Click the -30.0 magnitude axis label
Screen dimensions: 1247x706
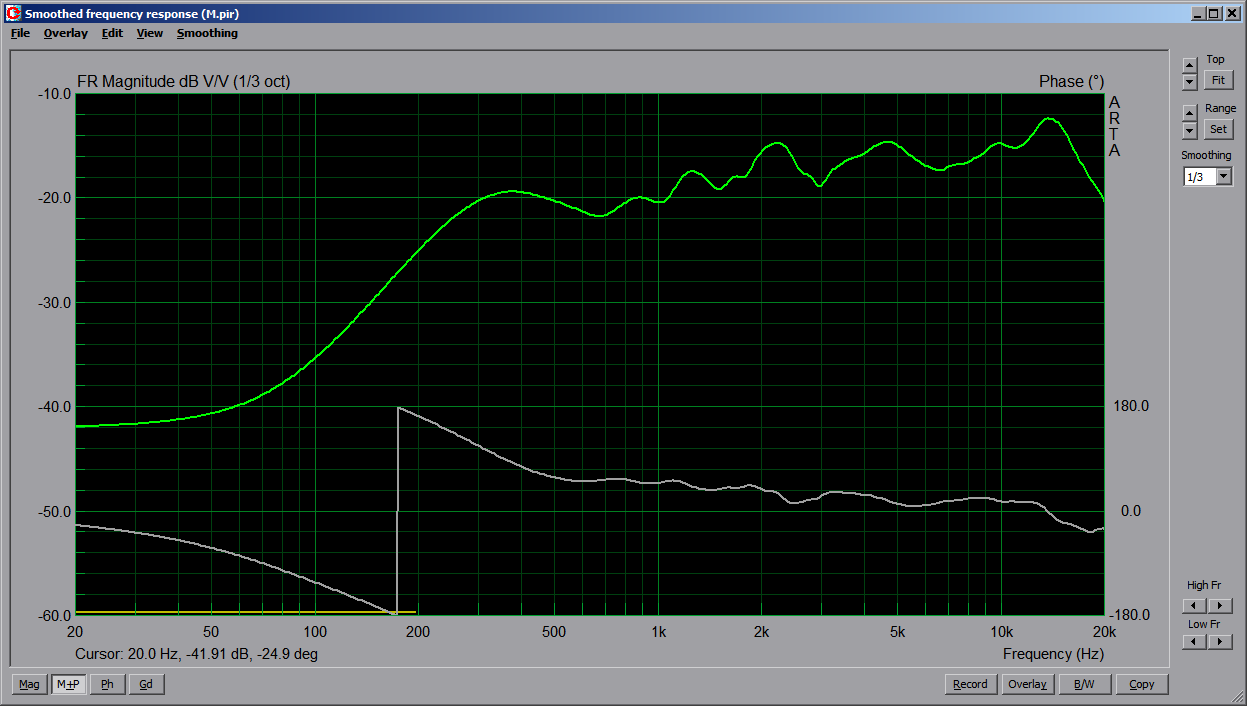tap(53, 302)
